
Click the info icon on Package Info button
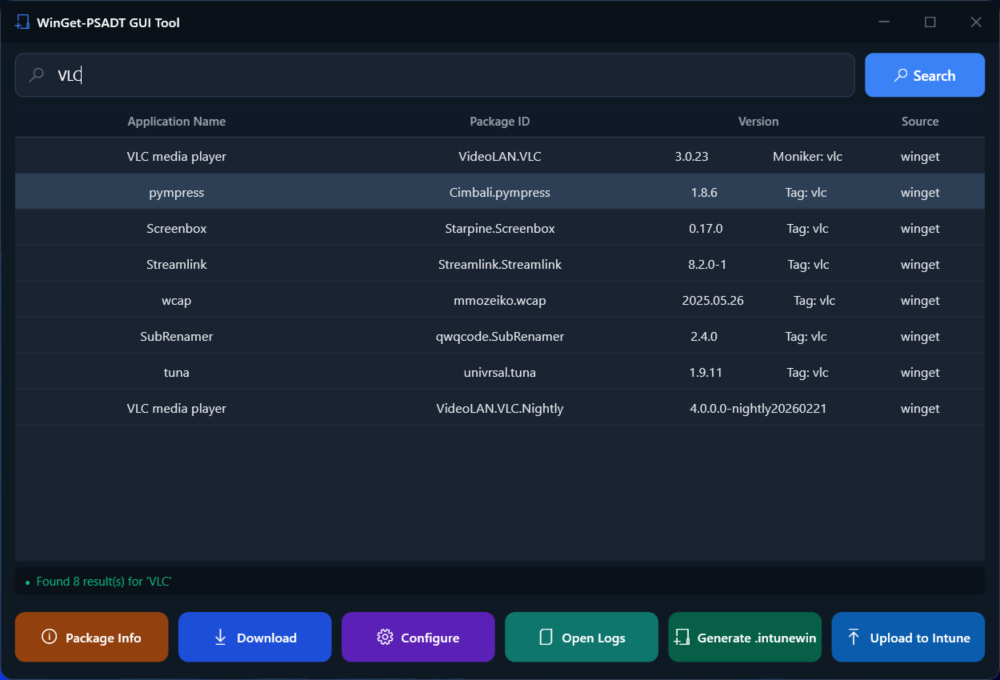click(x=49, y=637)
